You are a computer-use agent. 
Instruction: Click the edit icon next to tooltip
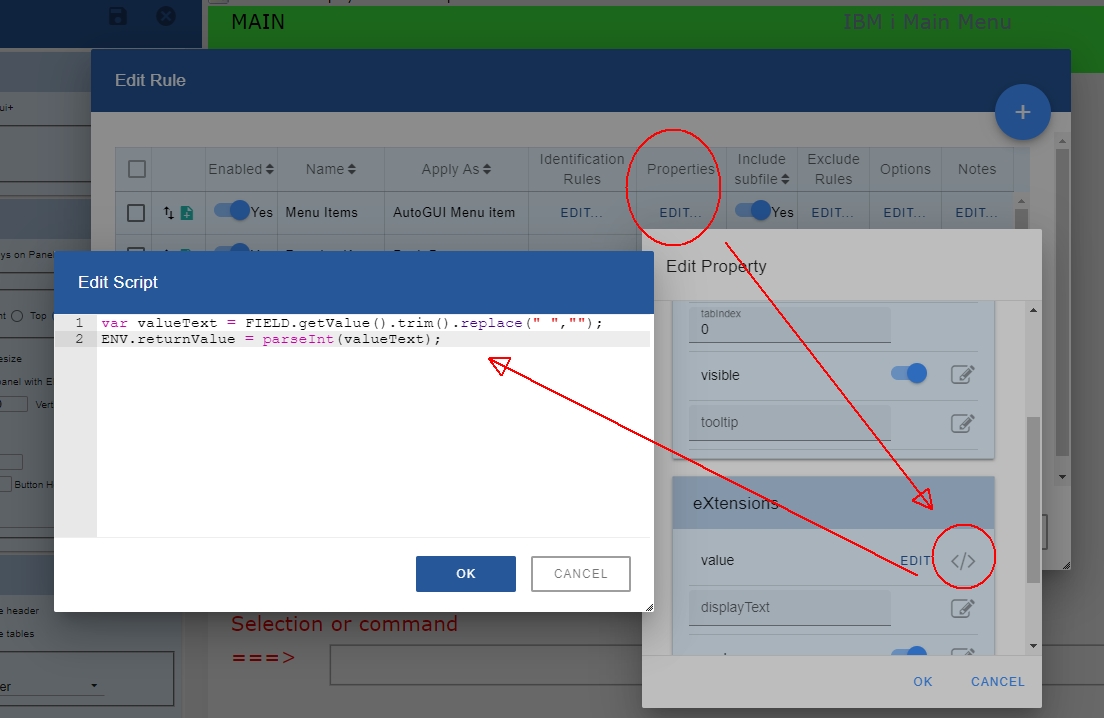pyautogui.click(x=962, y=423)
